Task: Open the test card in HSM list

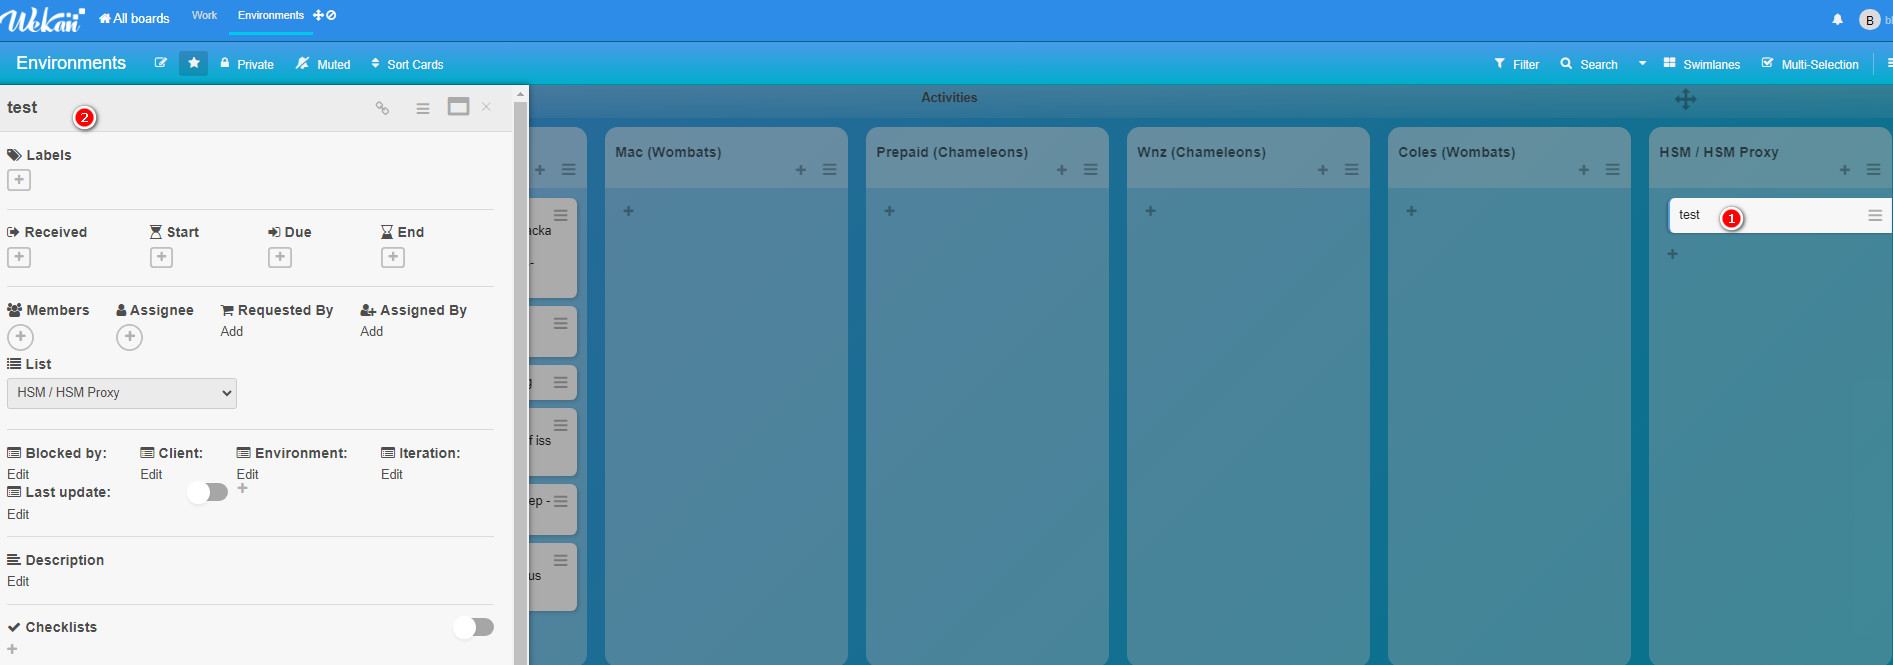Action: point(1690,215)
